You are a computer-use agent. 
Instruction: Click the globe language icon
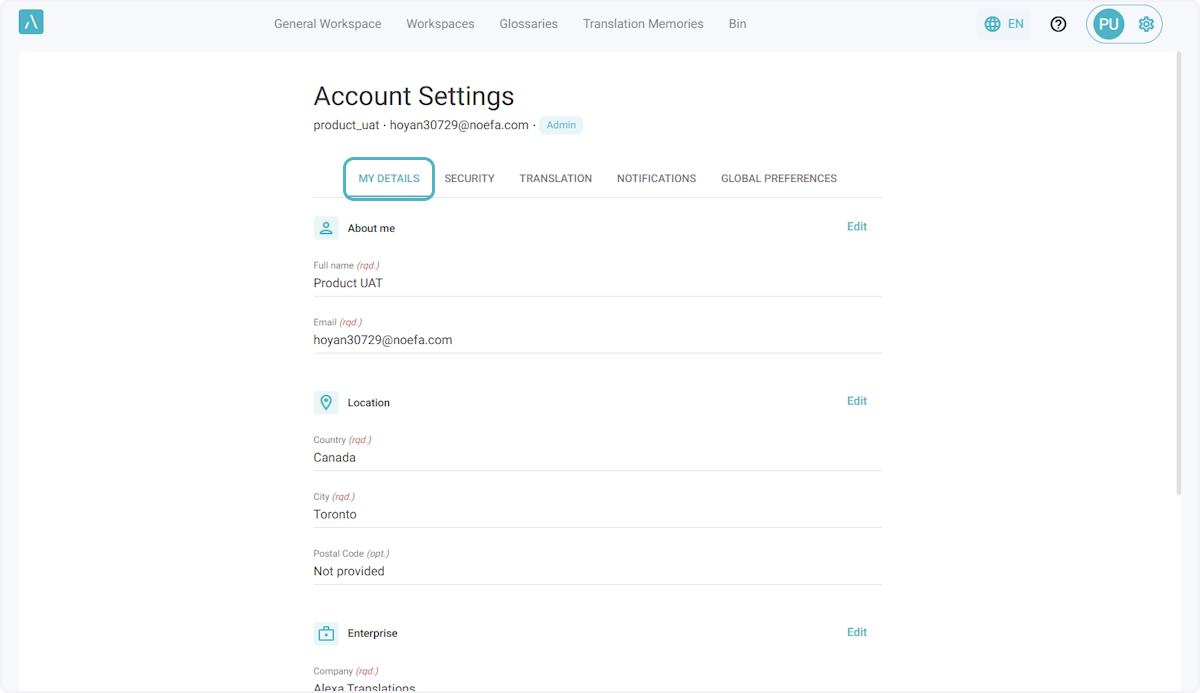click(992, 24)
